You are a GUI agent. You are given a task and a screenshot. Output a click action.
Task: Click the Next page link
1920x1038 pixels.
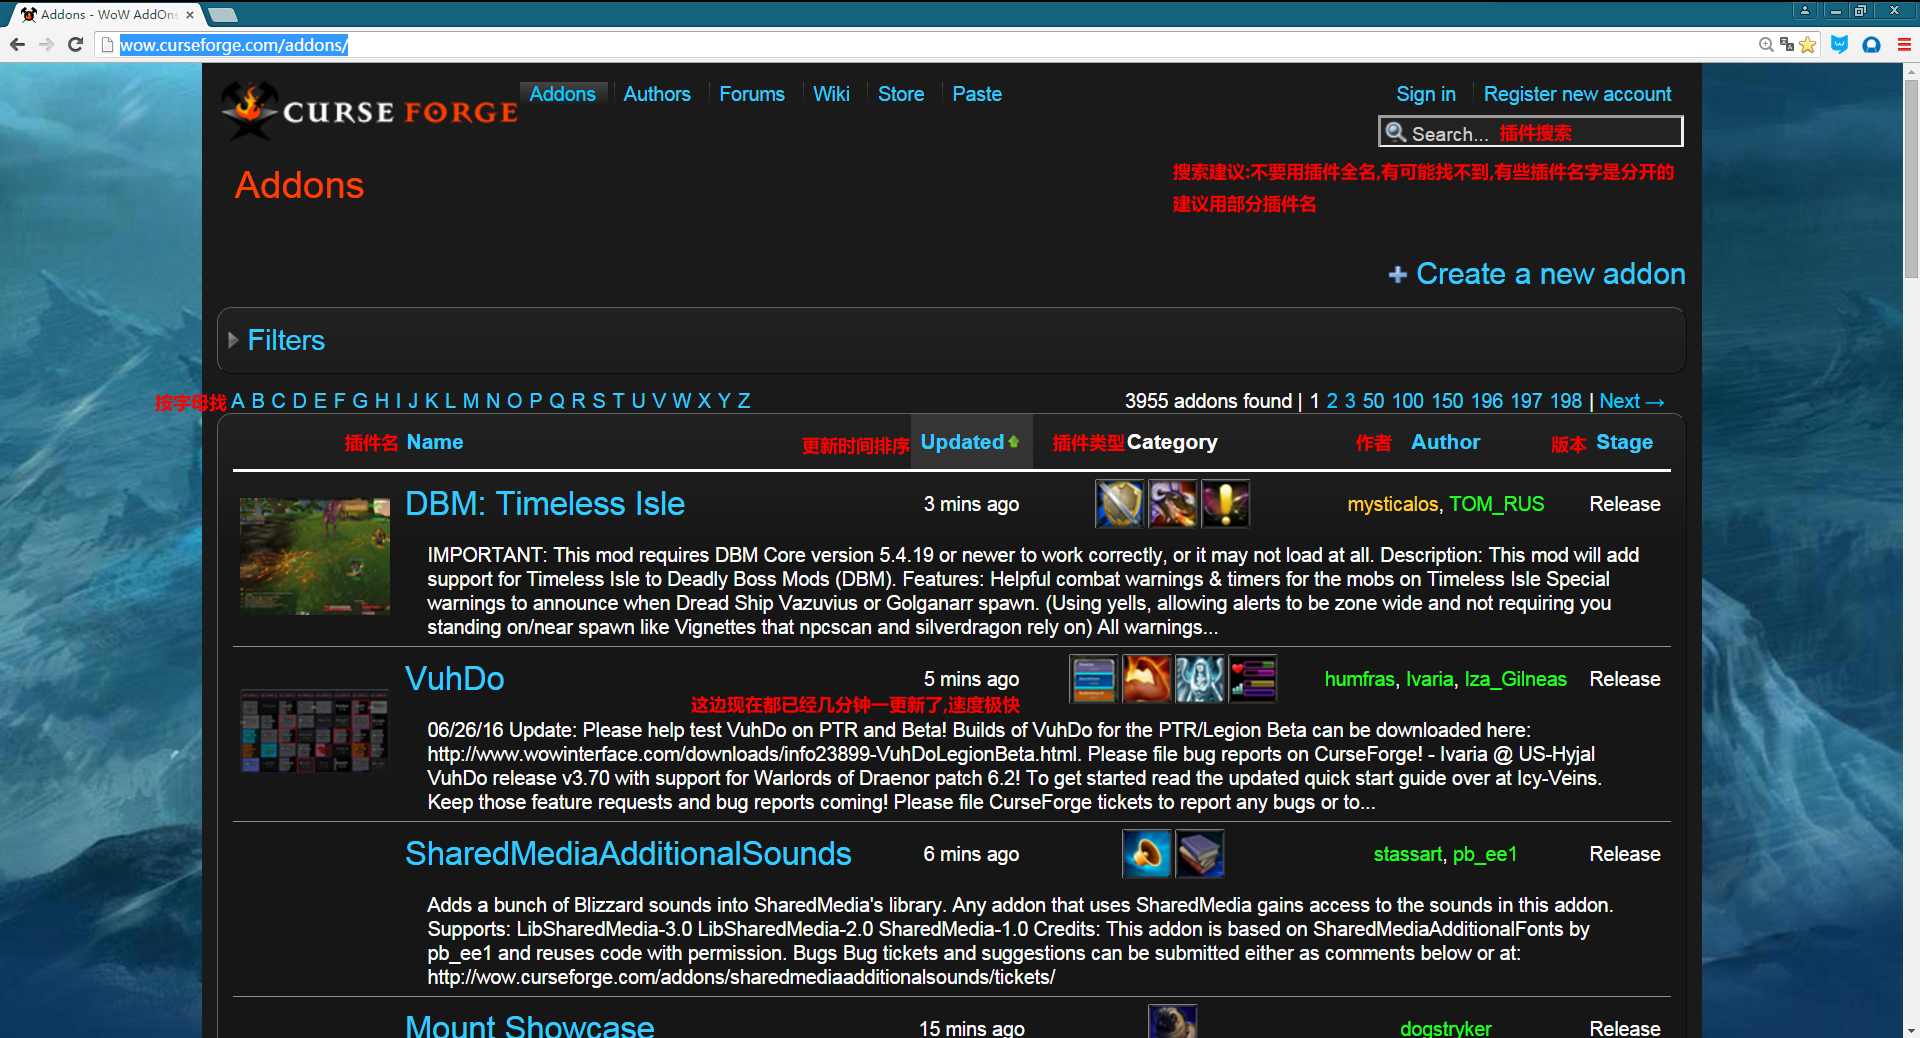coord(1631,401)
